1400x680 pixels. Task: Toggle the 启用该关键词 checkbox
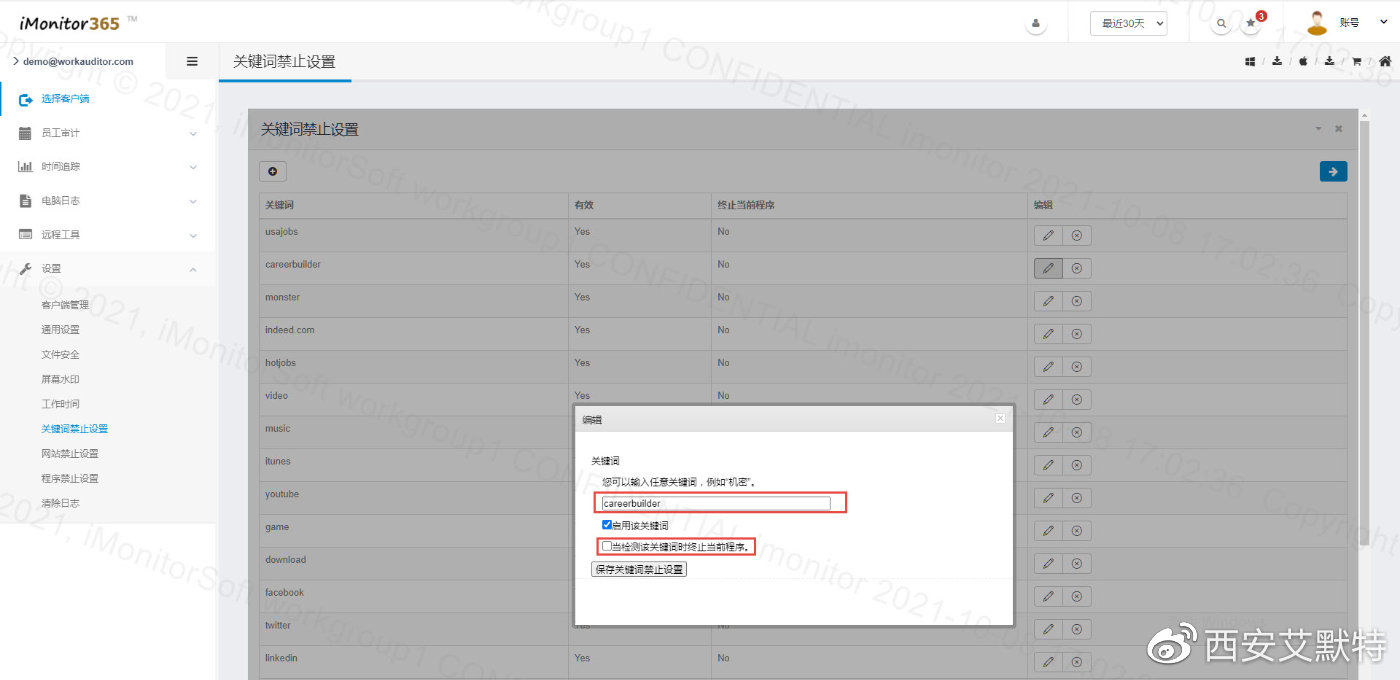(x=607, y=525)
